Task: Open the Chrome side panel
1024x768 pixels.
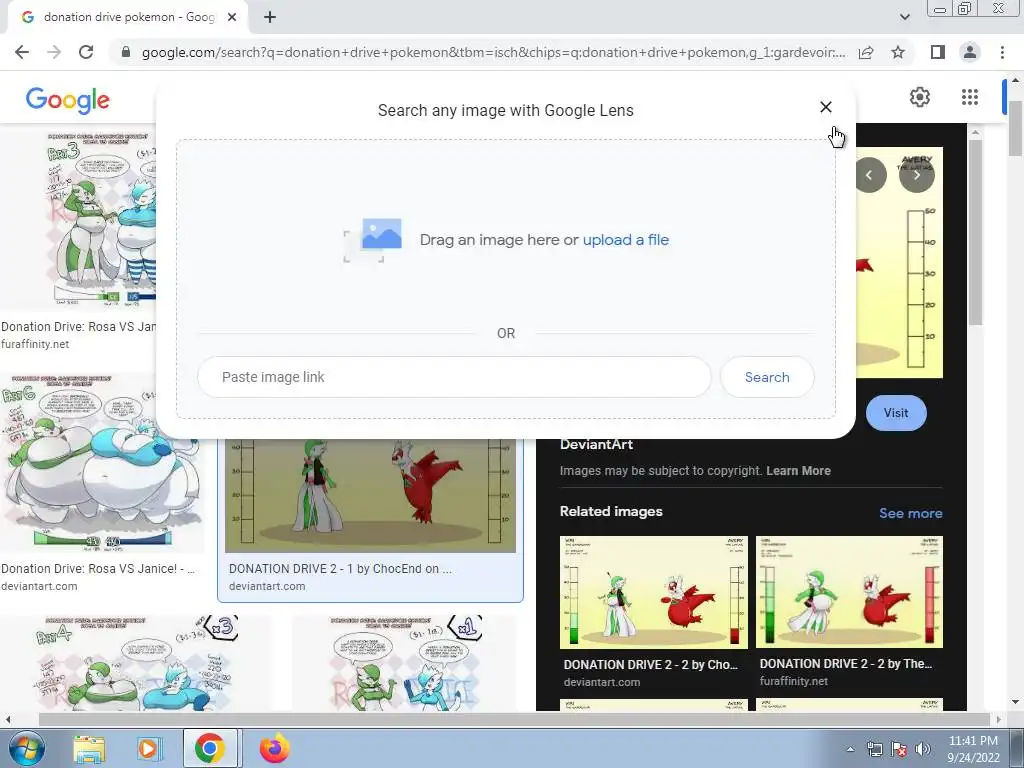Action: [x=938, y=52]
